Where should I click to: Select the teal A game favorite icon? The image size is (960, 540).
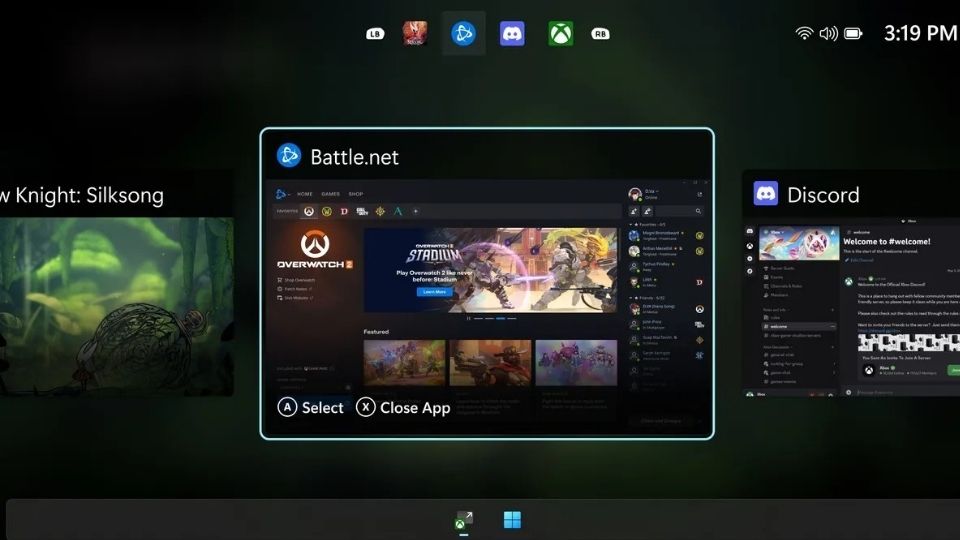coord(398,211)
